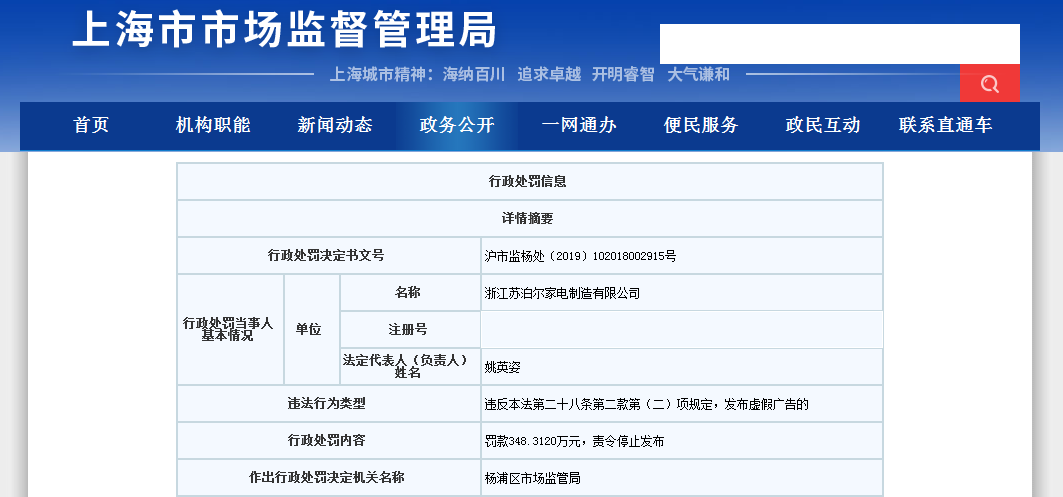Open the 便民服务 menu item
This screenshot has height=497, width=1063.
701,125
